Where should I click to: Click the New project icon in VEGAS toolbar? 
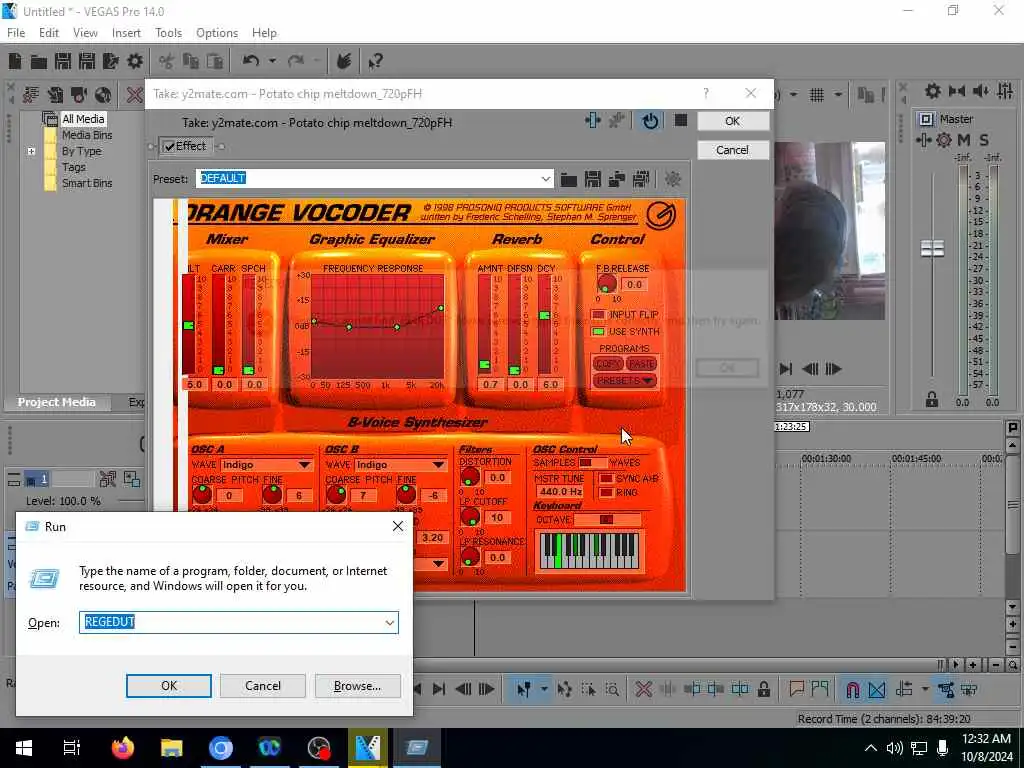14,61
